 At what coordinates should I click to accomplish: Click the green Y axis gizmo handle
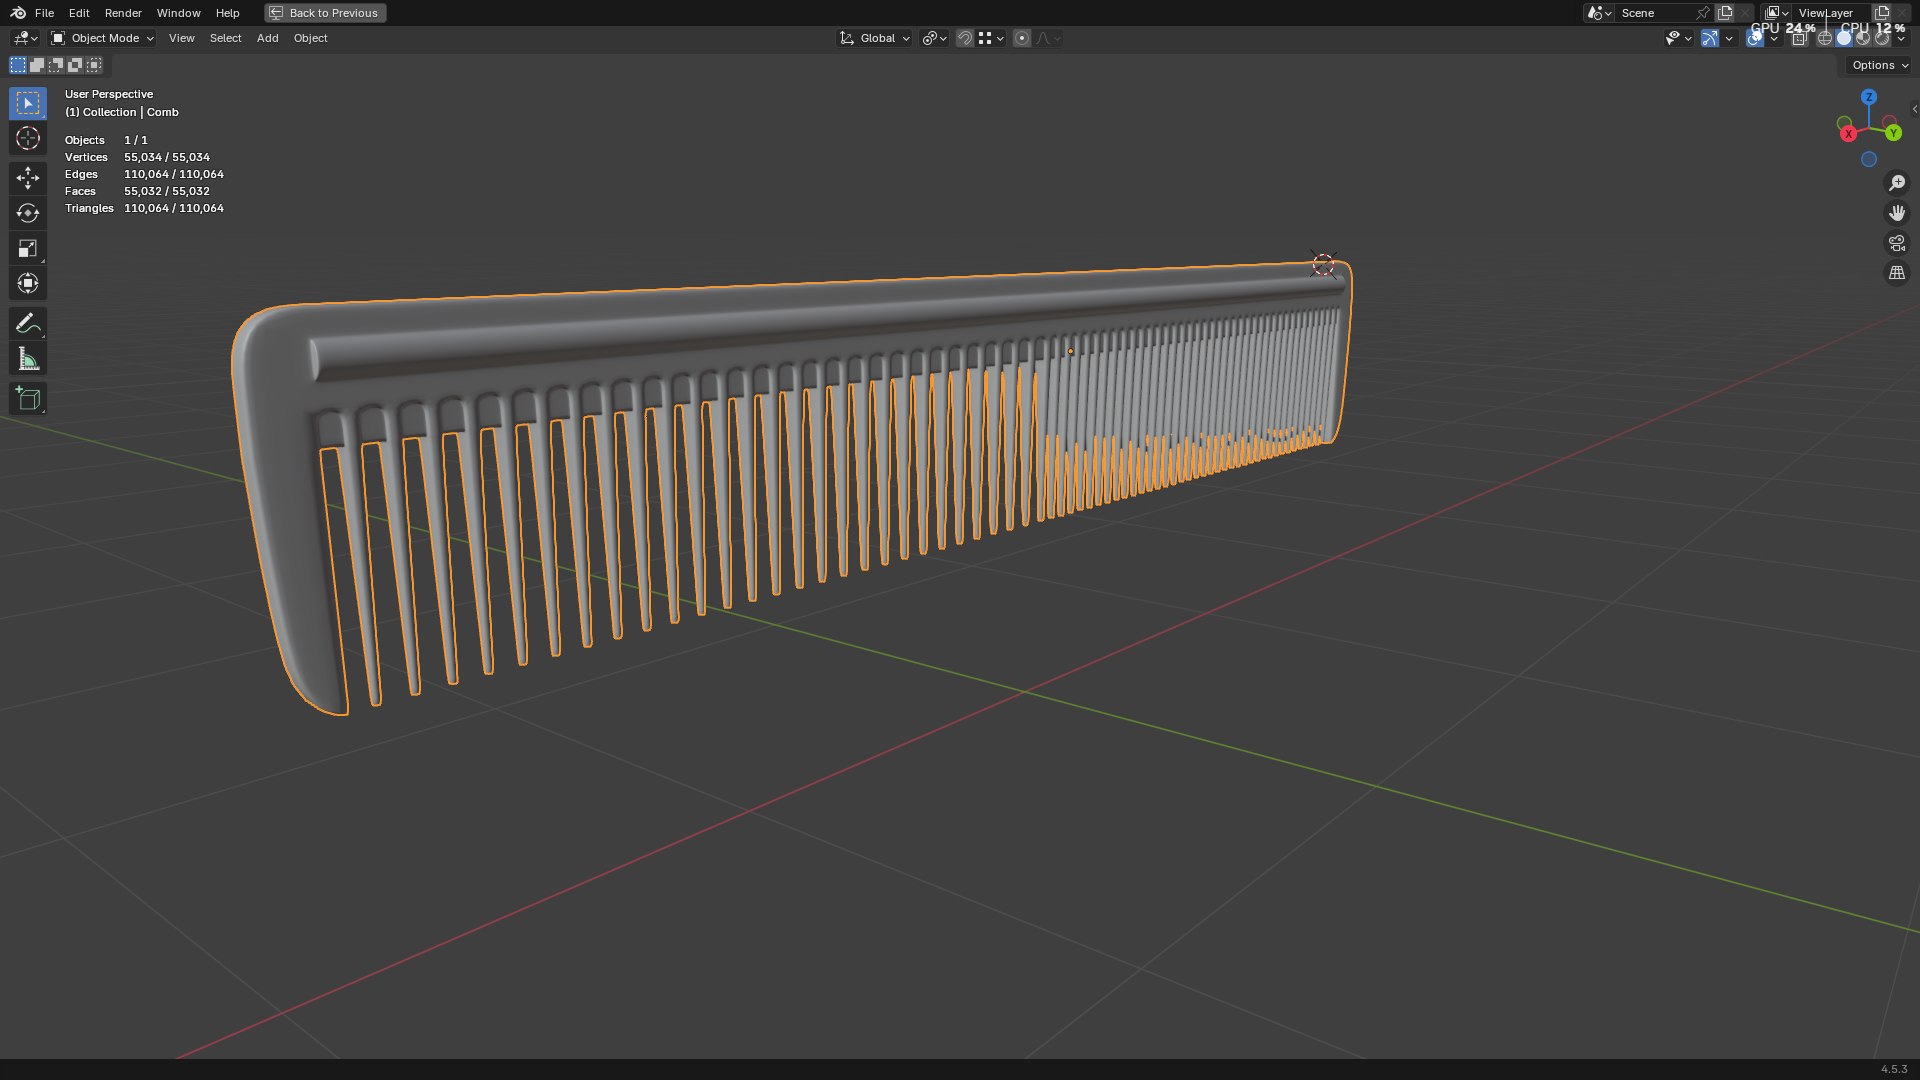pos(1893,133)
